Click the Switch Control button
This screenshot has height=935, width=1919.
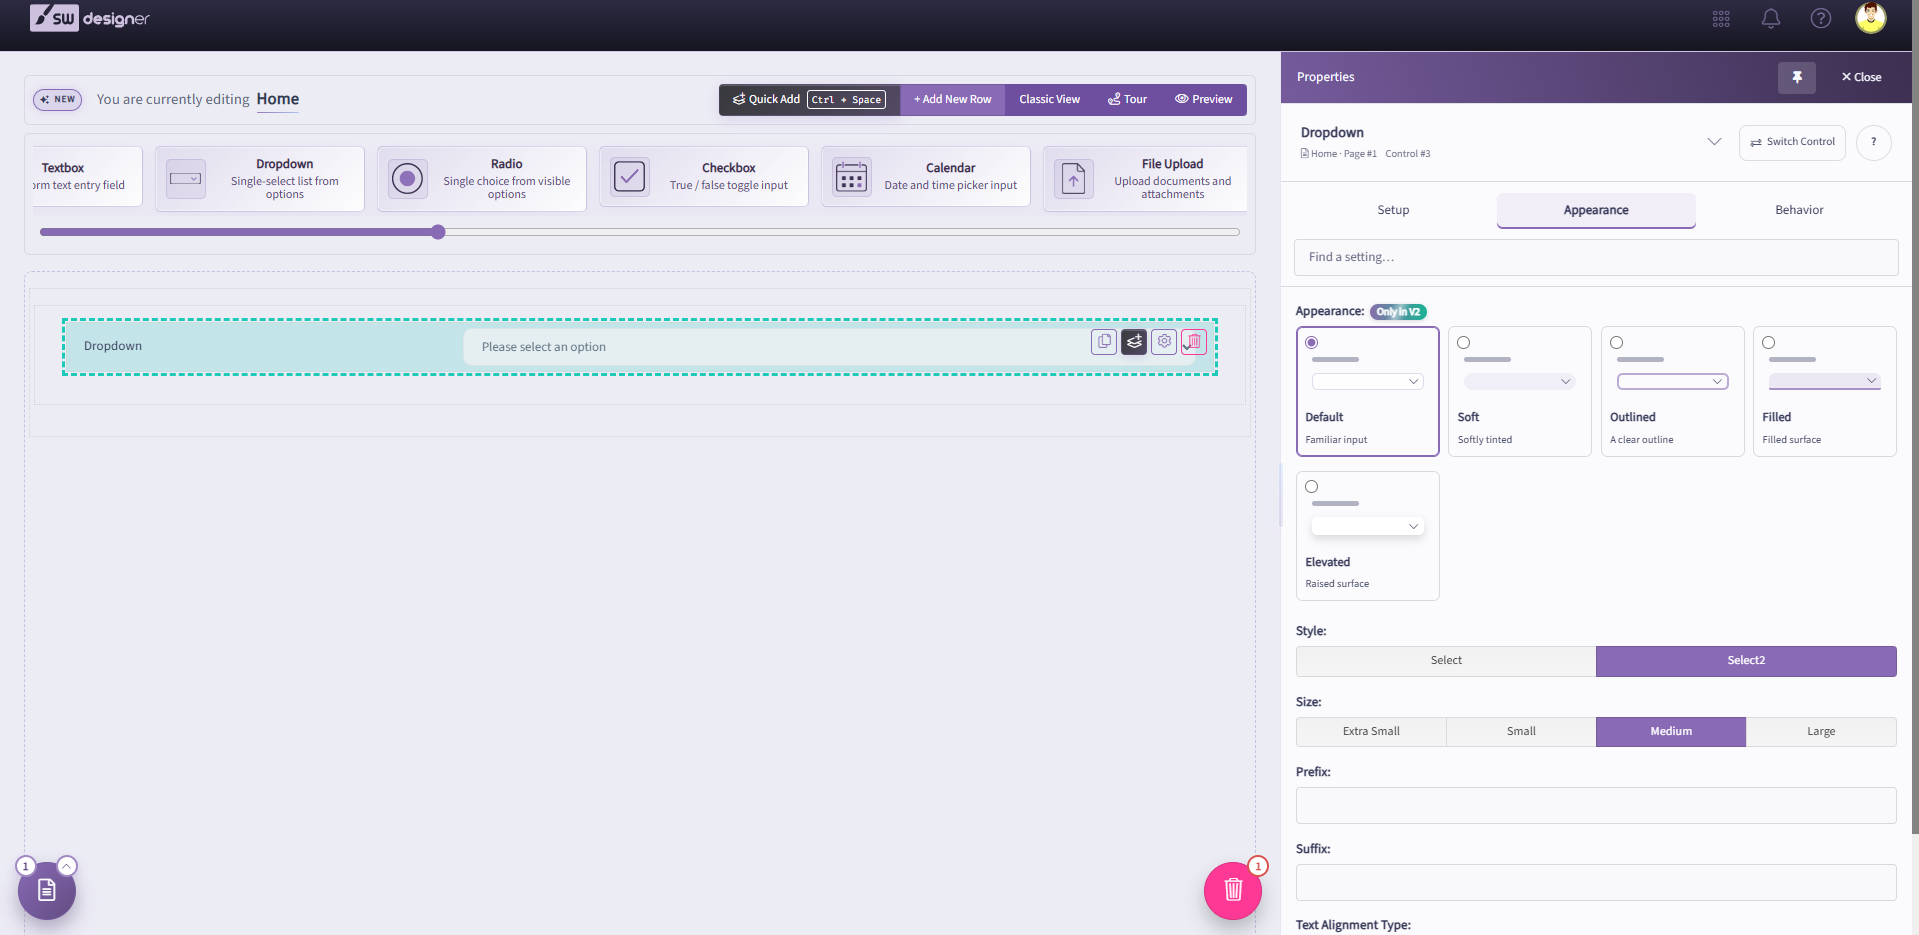1792,142
